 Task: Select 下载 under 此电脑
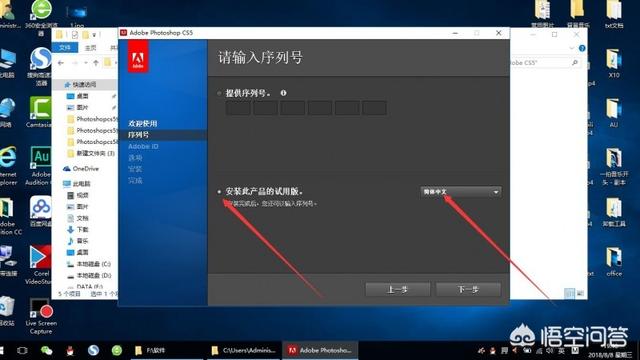[78, 229]
